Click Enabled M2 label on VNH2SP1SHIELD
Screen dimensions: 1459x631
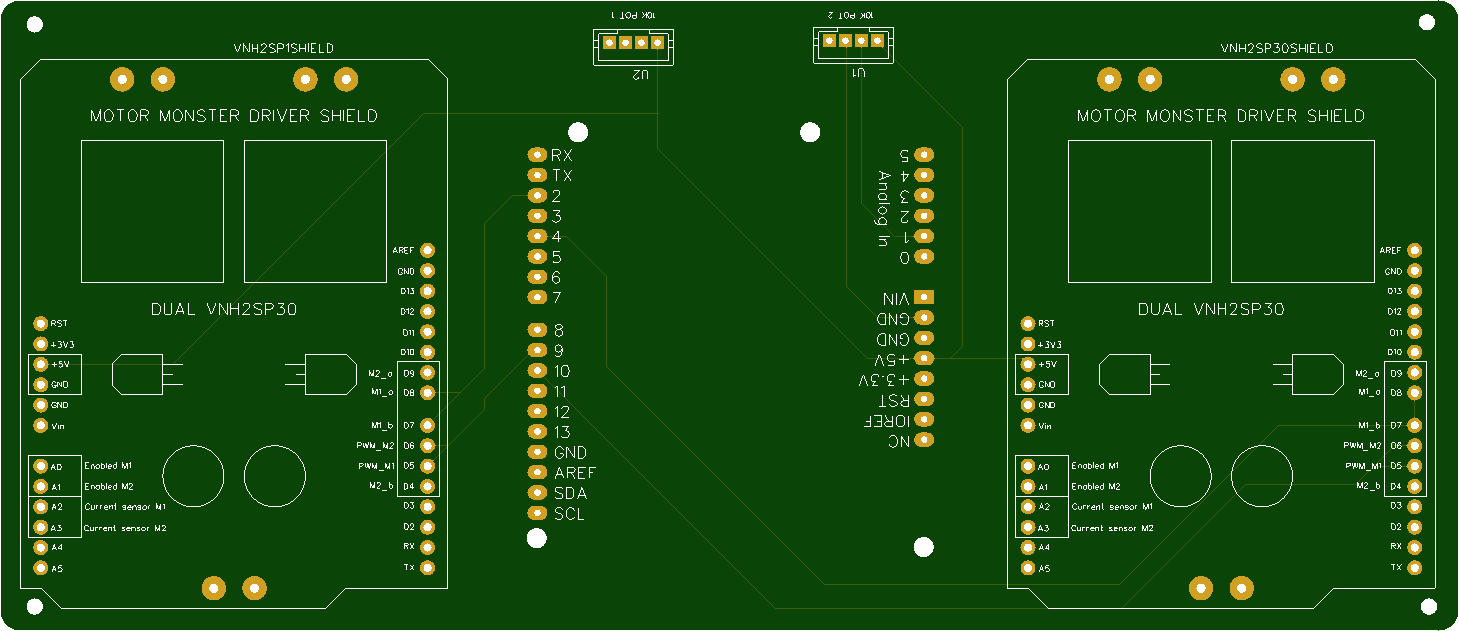pos(109,486)
